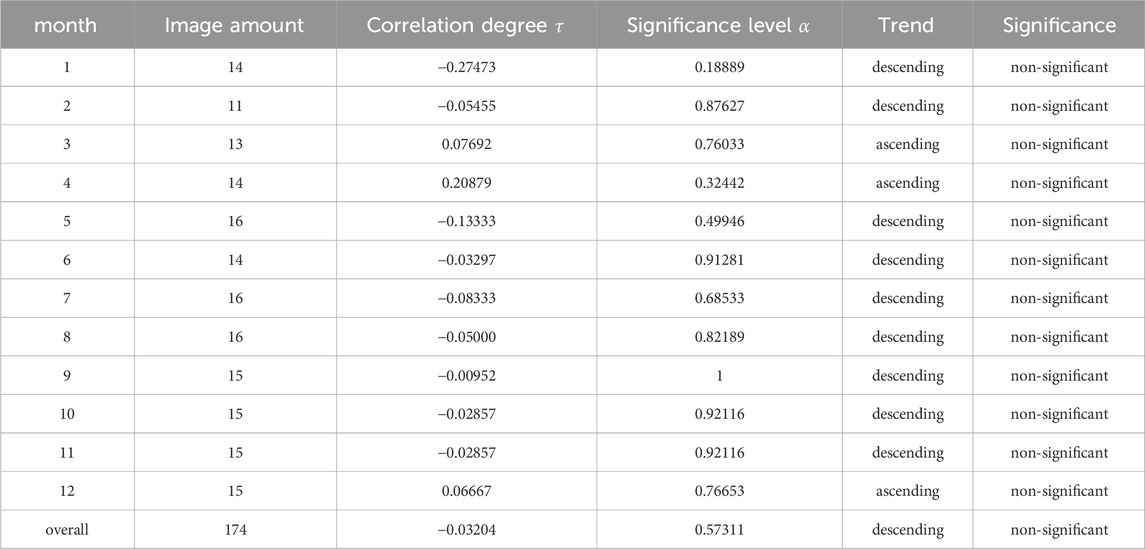Image resolution: width=1145 pixels, height=549 pixels.
Task: Select the significance level cell showing 1
Action: point(719,376)
